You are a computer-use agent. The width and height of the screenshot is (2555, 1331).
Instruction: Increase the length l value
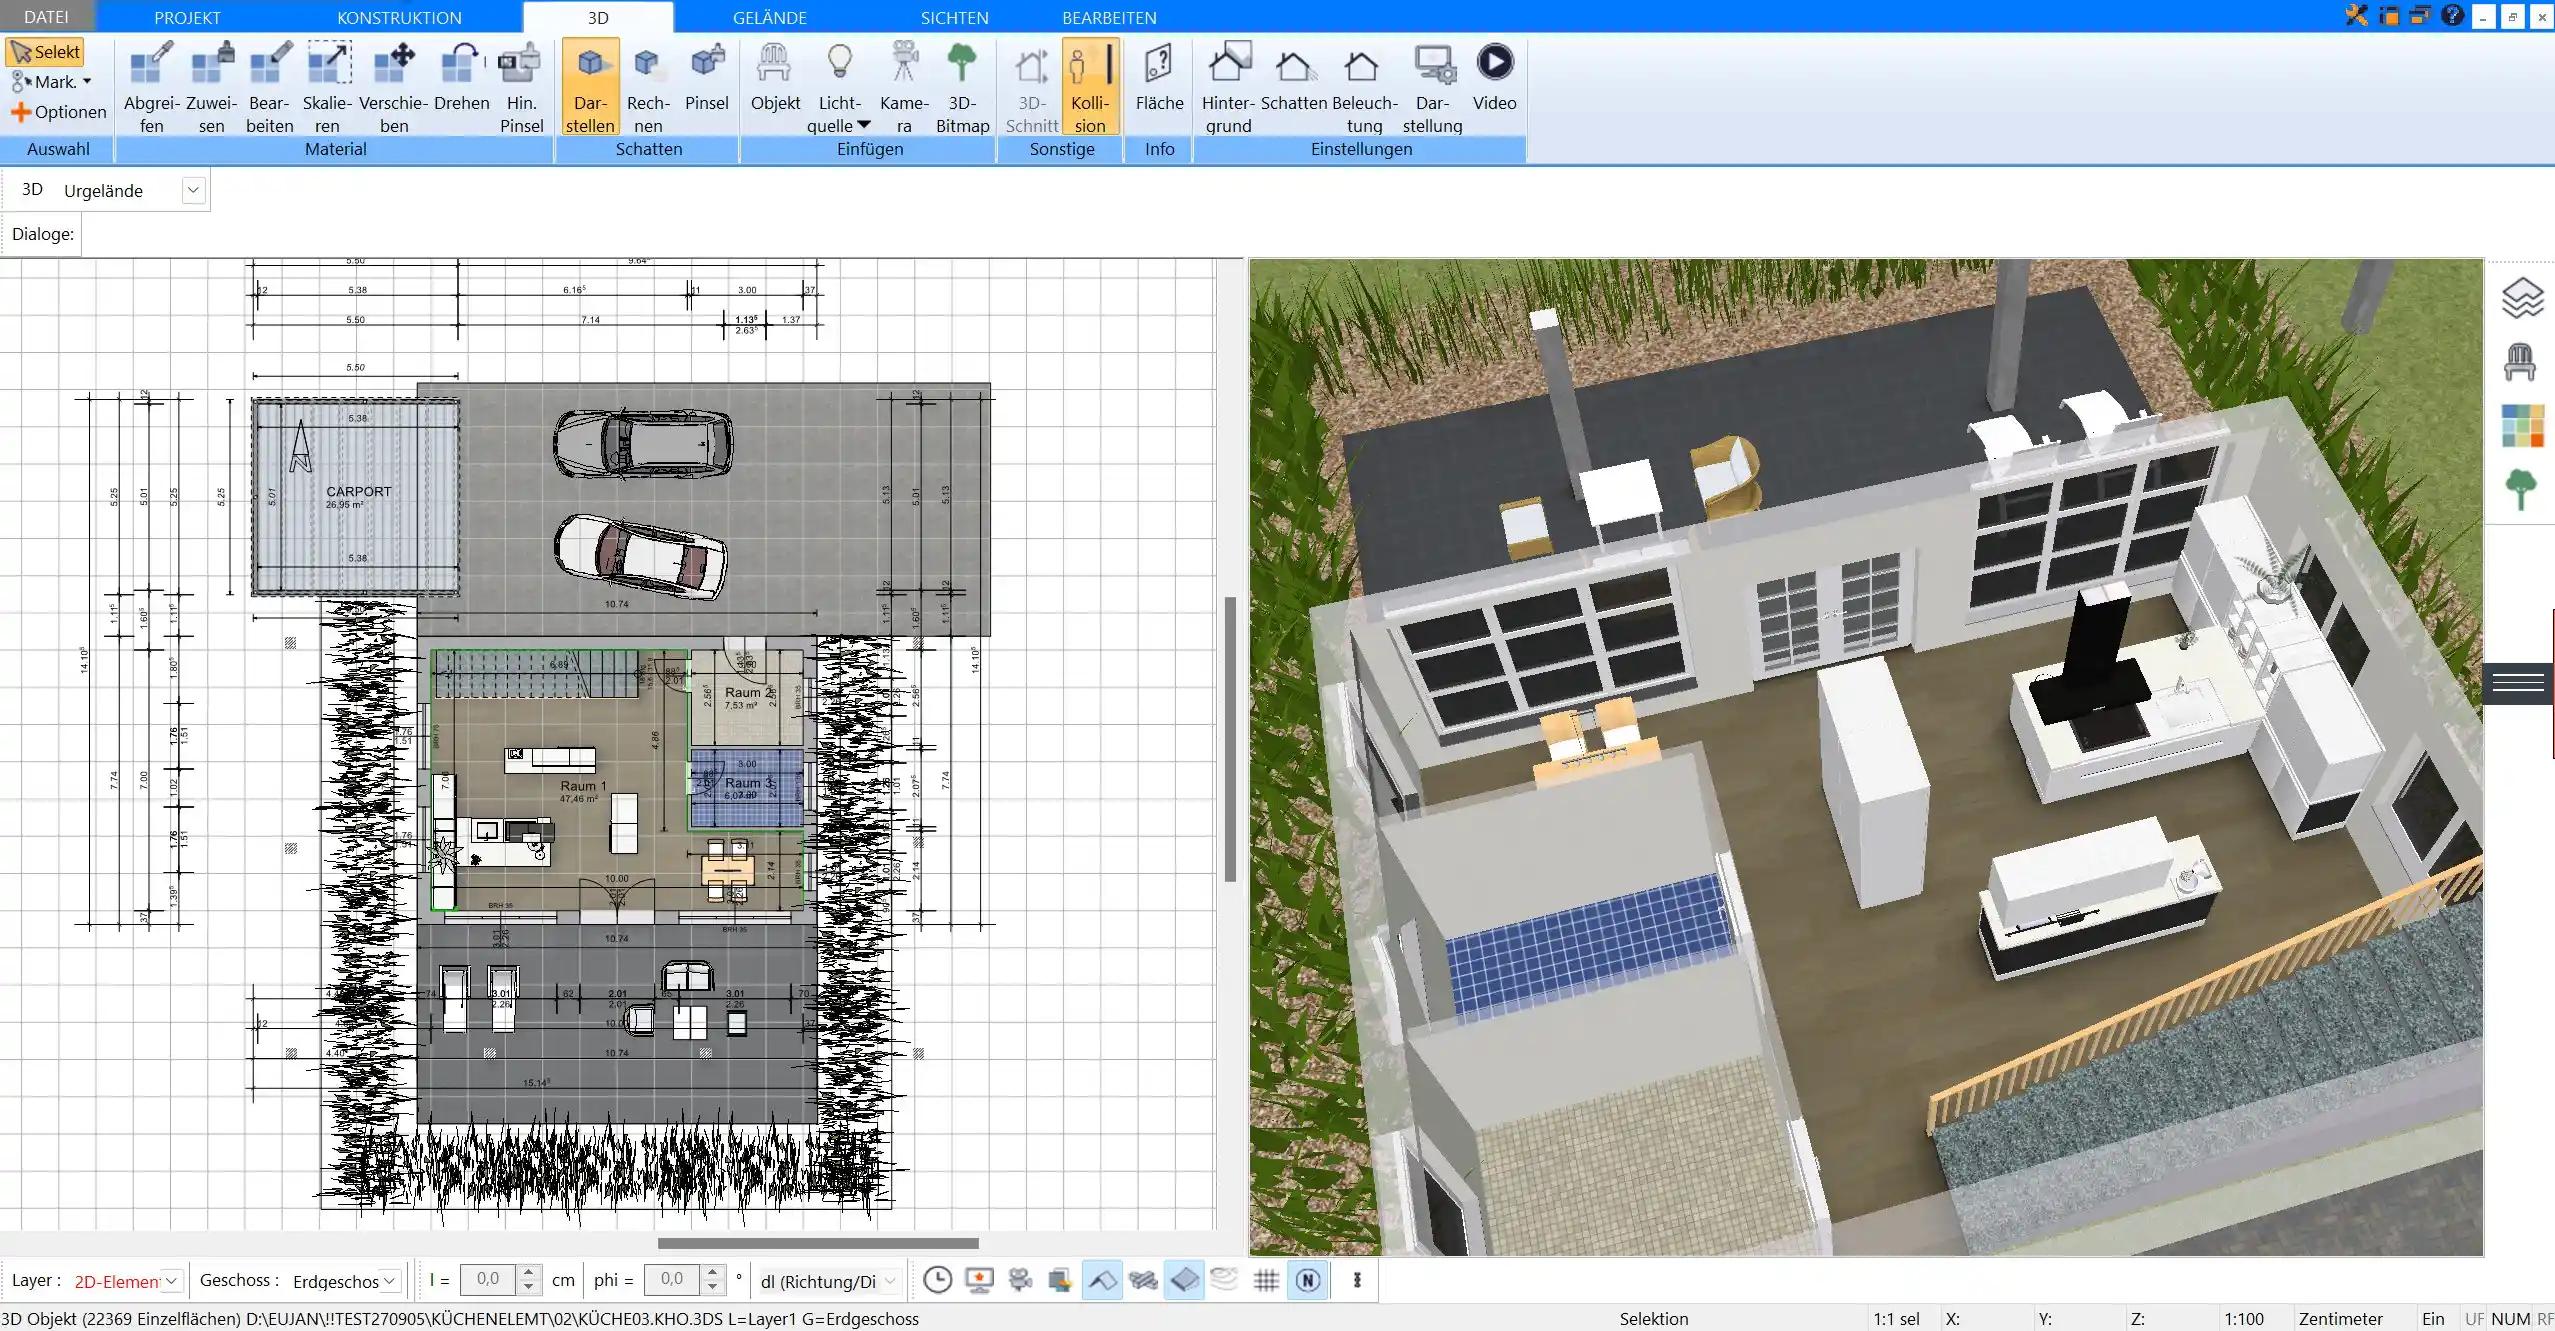(x=529, y=1273)
